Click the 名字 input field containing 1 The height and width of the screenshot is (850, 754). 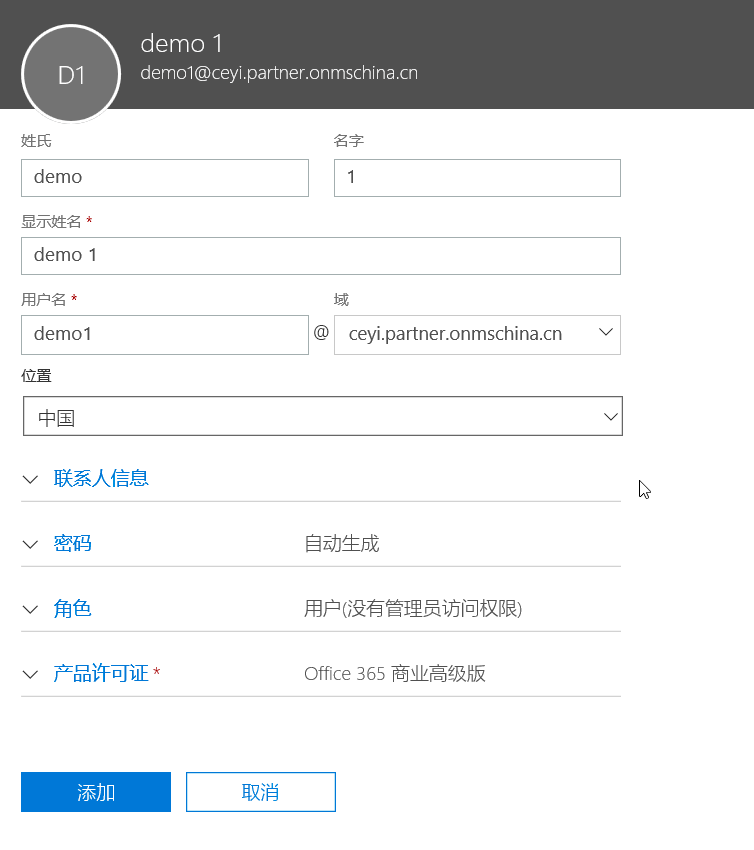[477, 178]
